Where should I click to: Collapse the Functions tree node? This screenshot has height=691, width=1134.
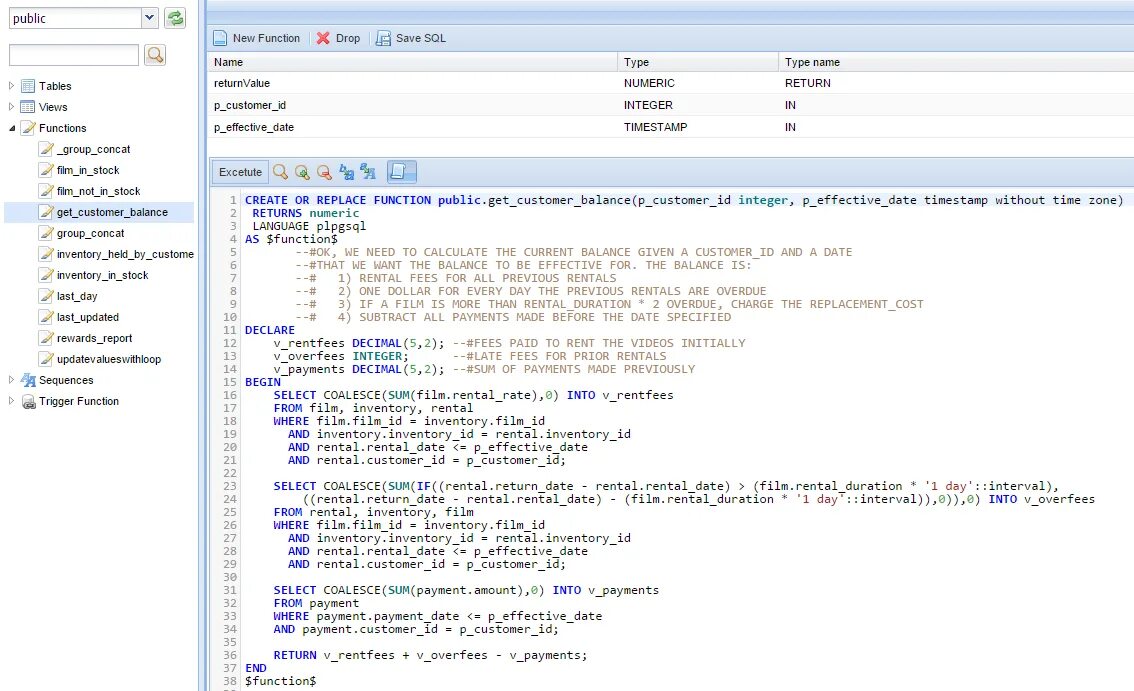[x=12, y=128]
